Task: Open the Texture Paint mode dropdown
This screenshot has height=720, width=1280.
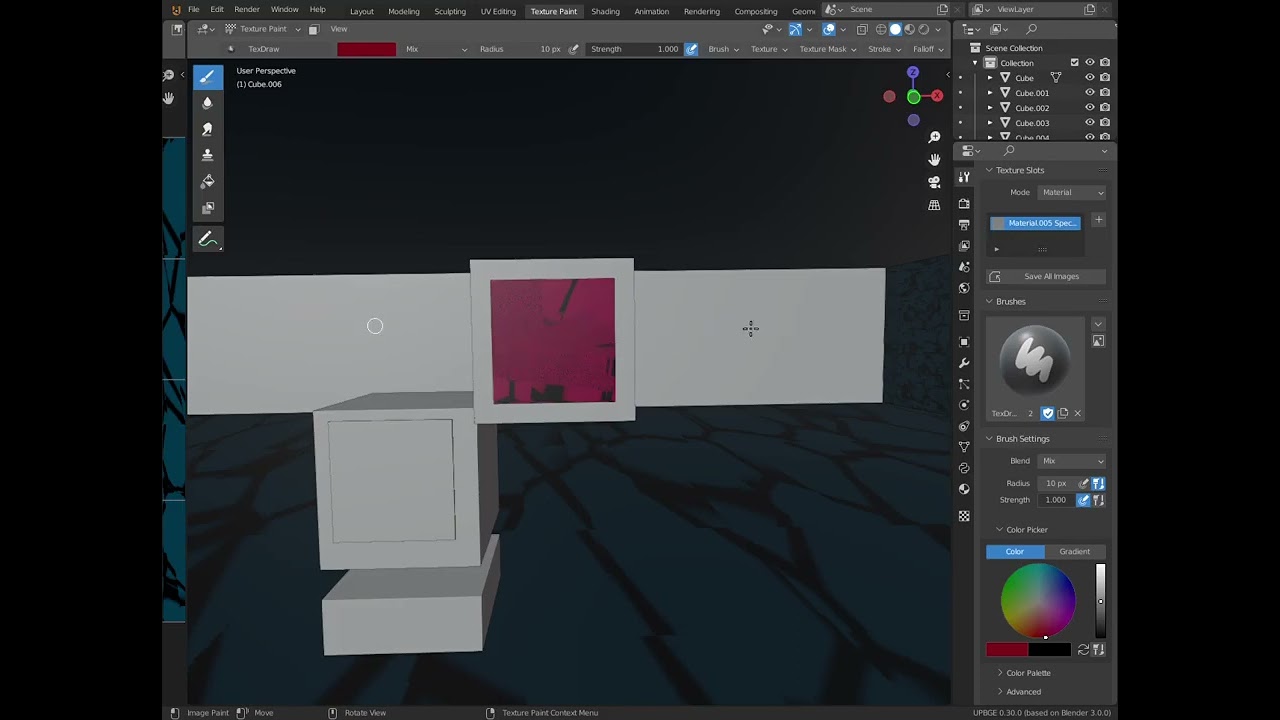Action: [263, 29]
